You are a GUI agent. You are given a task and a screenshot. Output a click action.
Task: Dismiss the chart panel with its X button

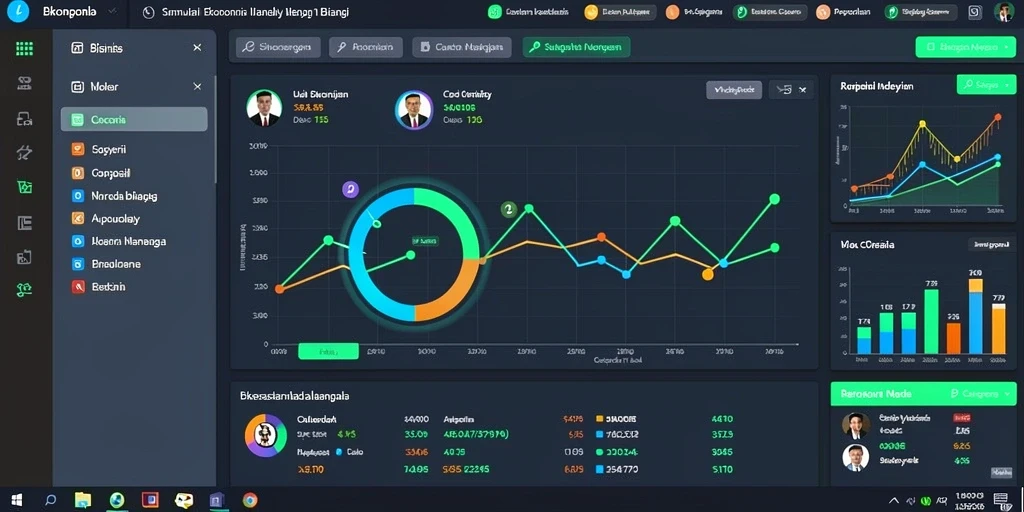click(x=803, y=90)
